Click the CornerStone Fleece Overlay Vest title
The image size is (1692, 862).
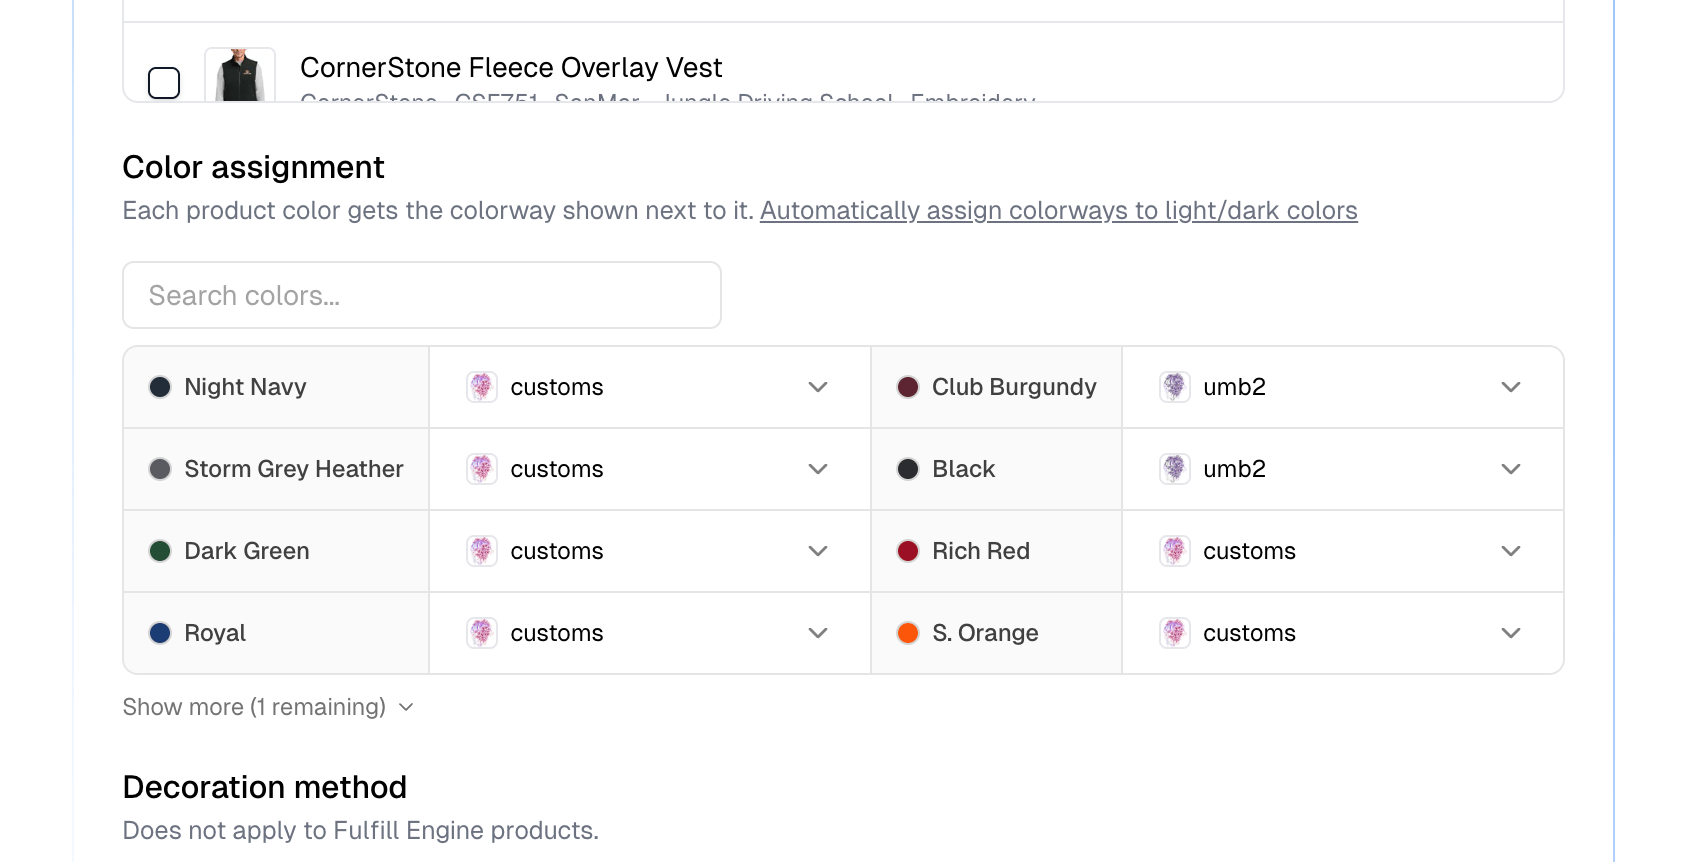pos(511,67)
